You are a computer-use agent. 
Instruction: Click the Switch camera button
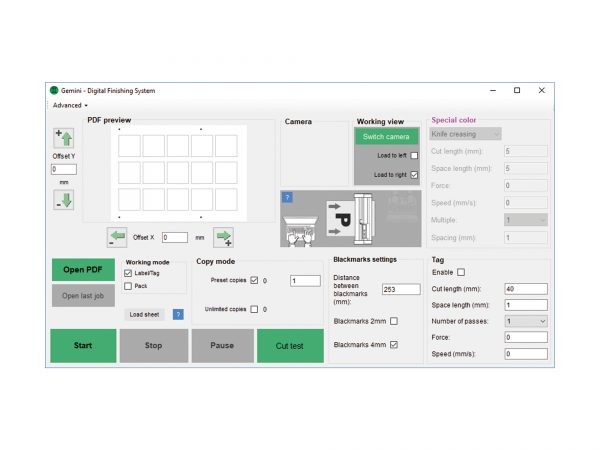pyautogui.click(x=387, y=136)
